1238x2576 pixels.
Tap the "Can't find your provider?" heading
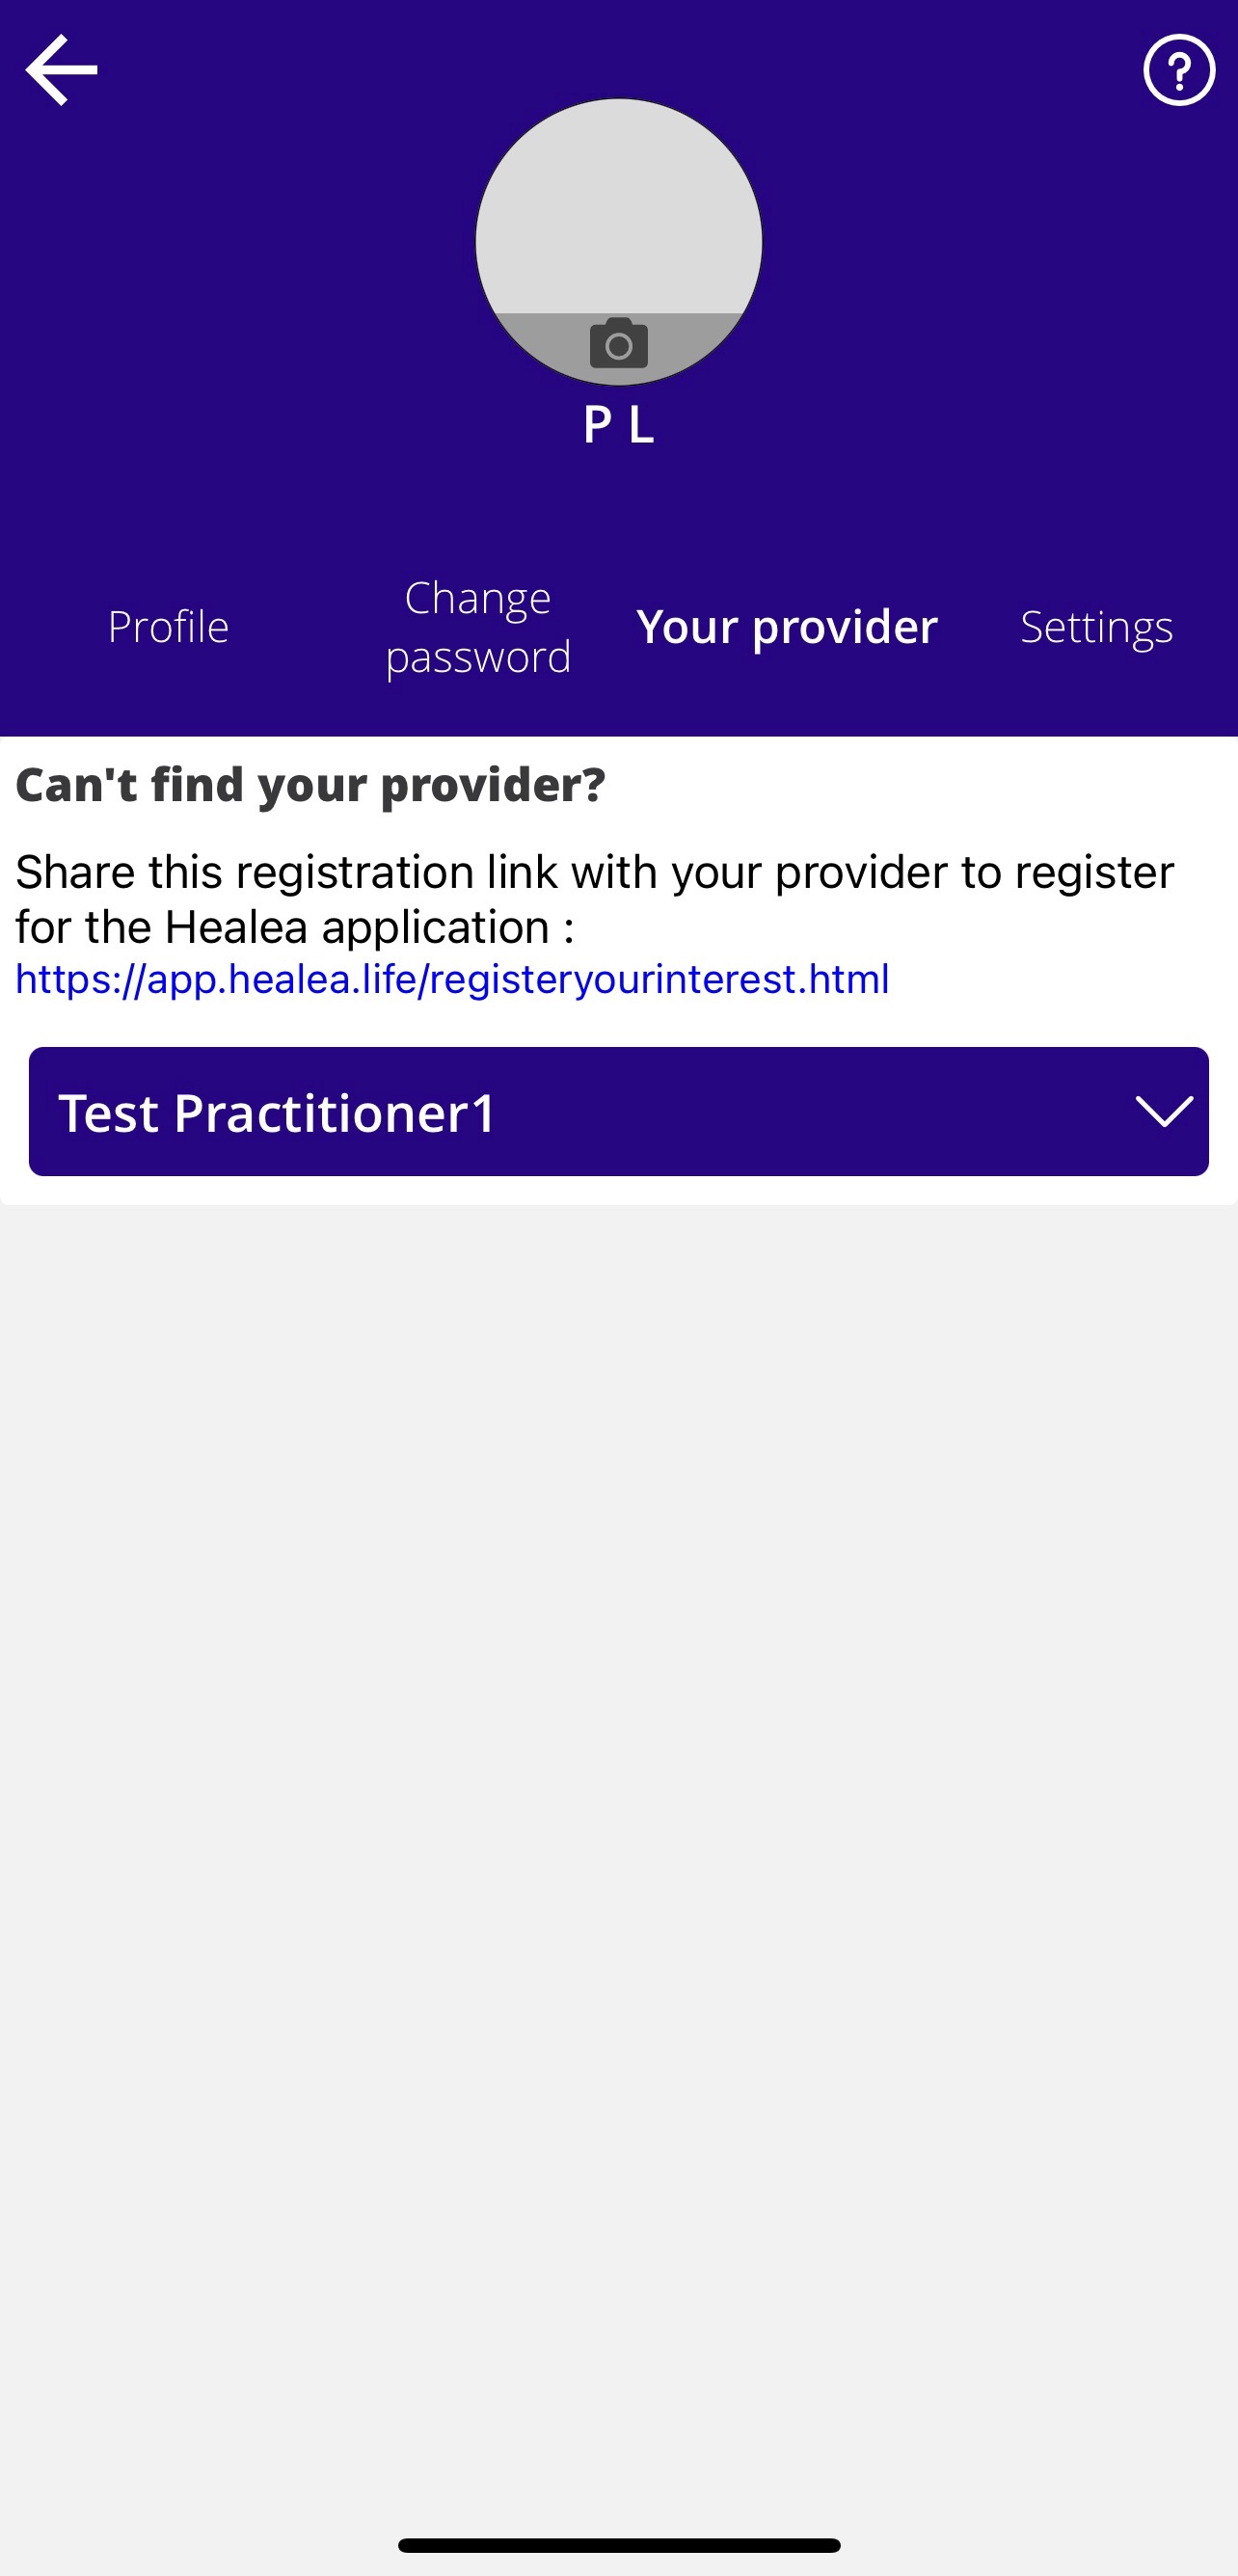pyautogui.click(x=310, y=785)
